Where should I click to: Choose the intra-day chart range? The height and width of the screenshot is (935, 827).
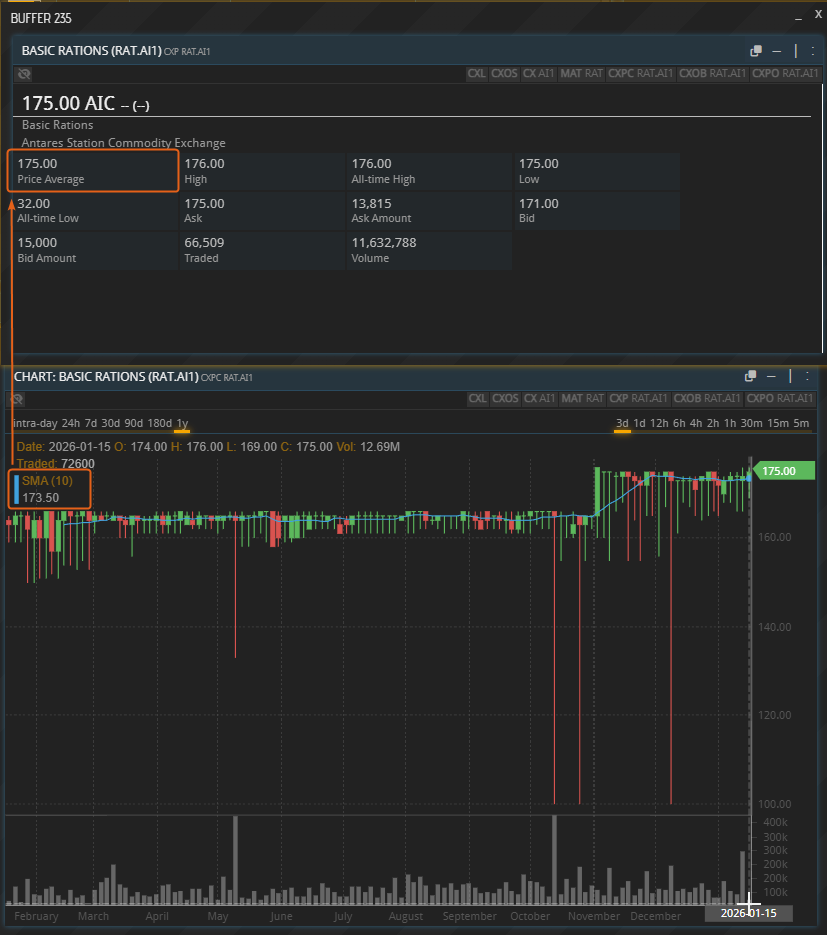[34, 423]
